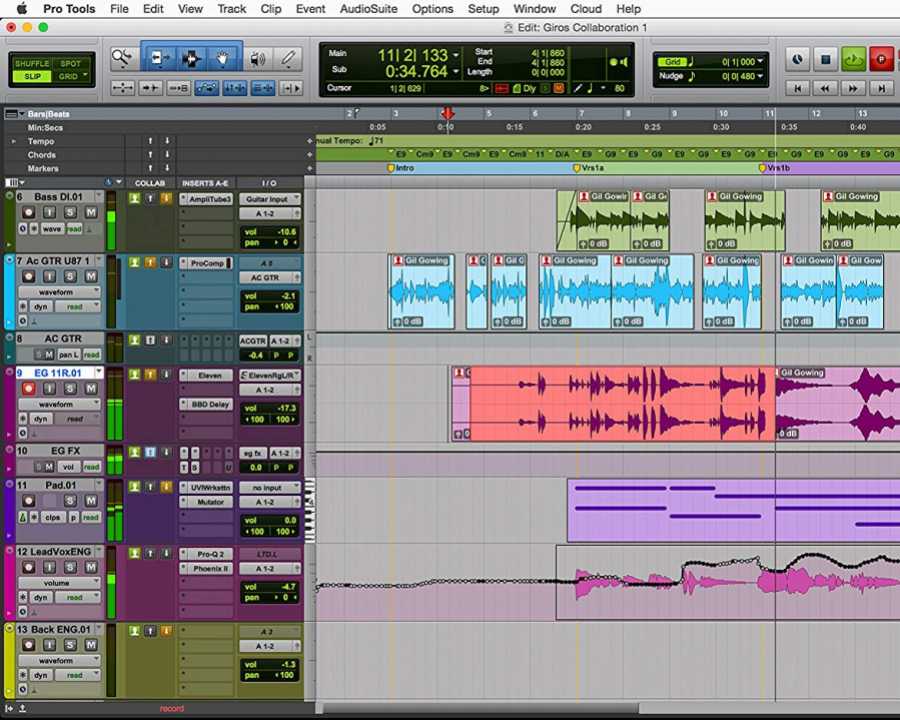Image resolution: width=900 pixels, height=720 pixels.
Task: Select the Scrubber speaker tool
Action: tap(258, 59)
